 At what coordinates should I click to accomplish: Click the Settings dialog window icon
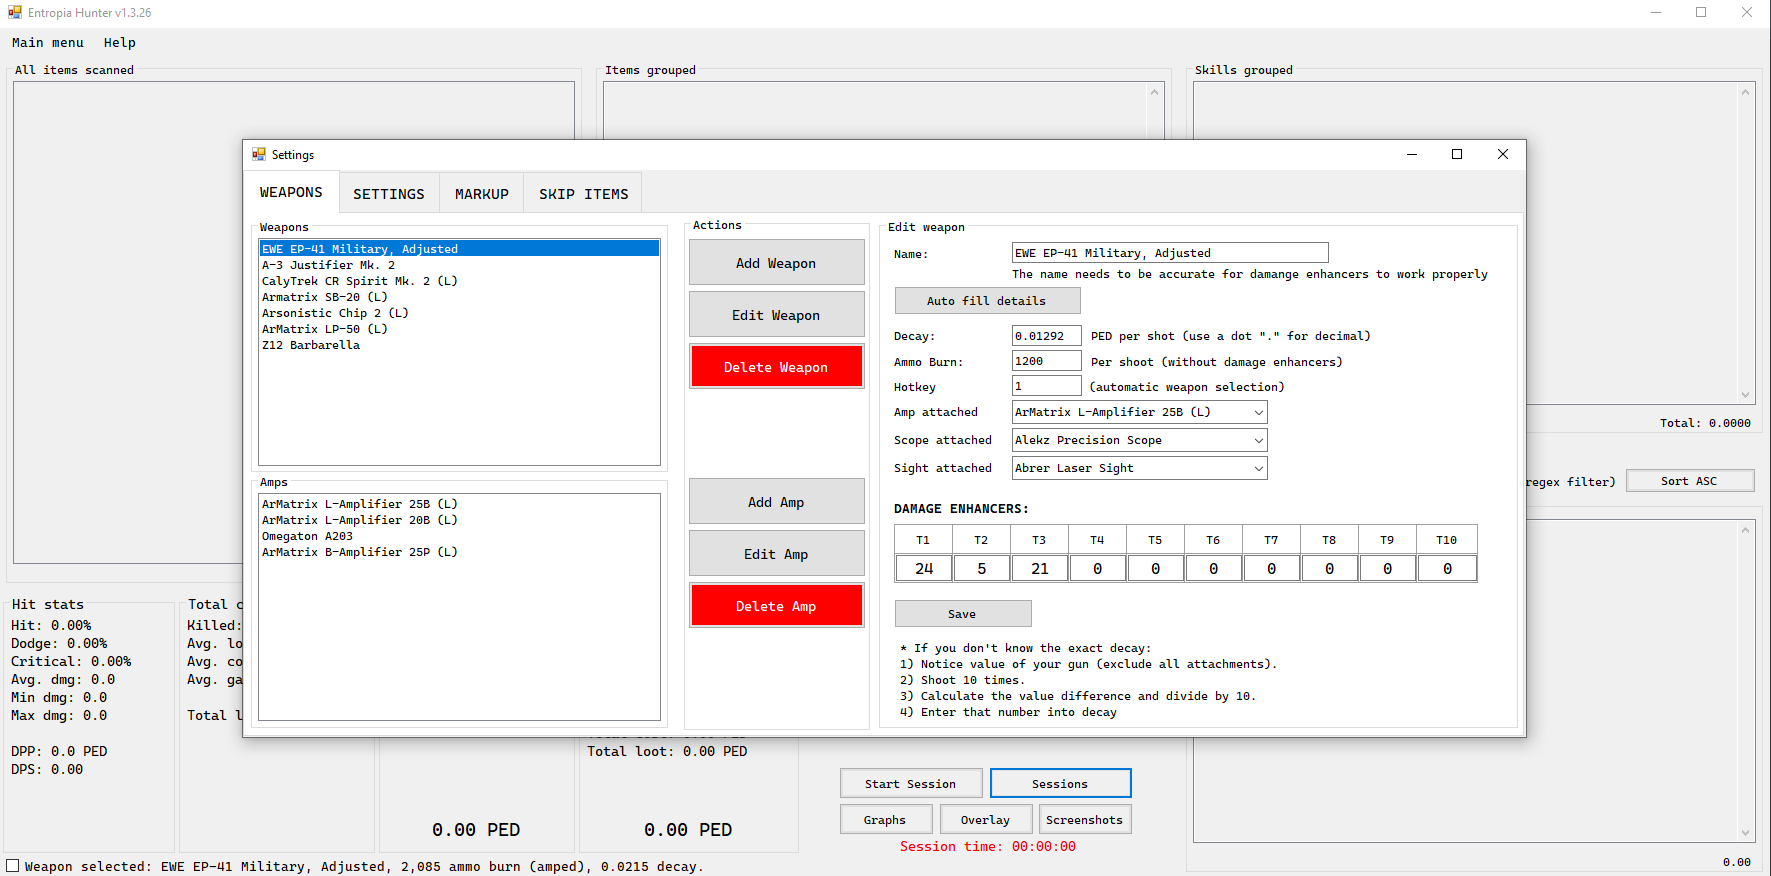[x=259, y=154]
